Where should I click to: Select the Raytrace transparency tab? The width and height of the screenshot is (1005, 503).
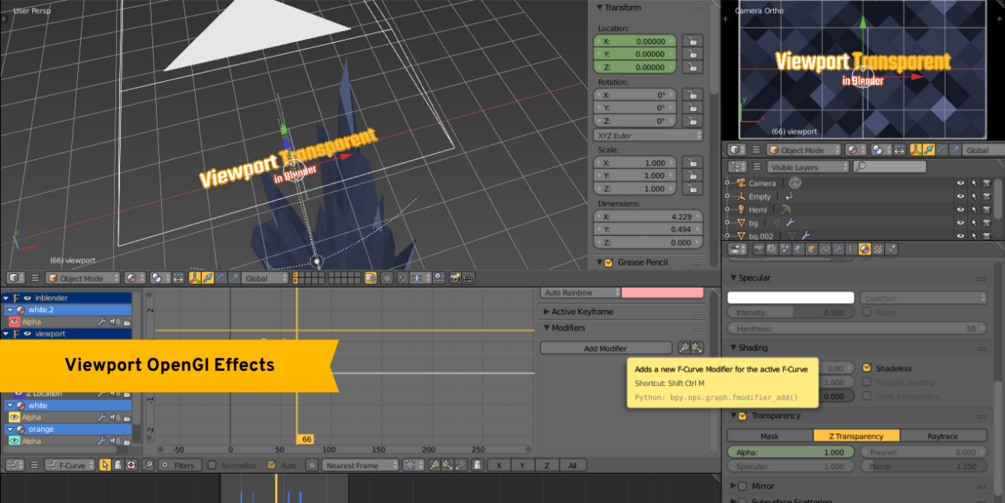coord(943,436)
